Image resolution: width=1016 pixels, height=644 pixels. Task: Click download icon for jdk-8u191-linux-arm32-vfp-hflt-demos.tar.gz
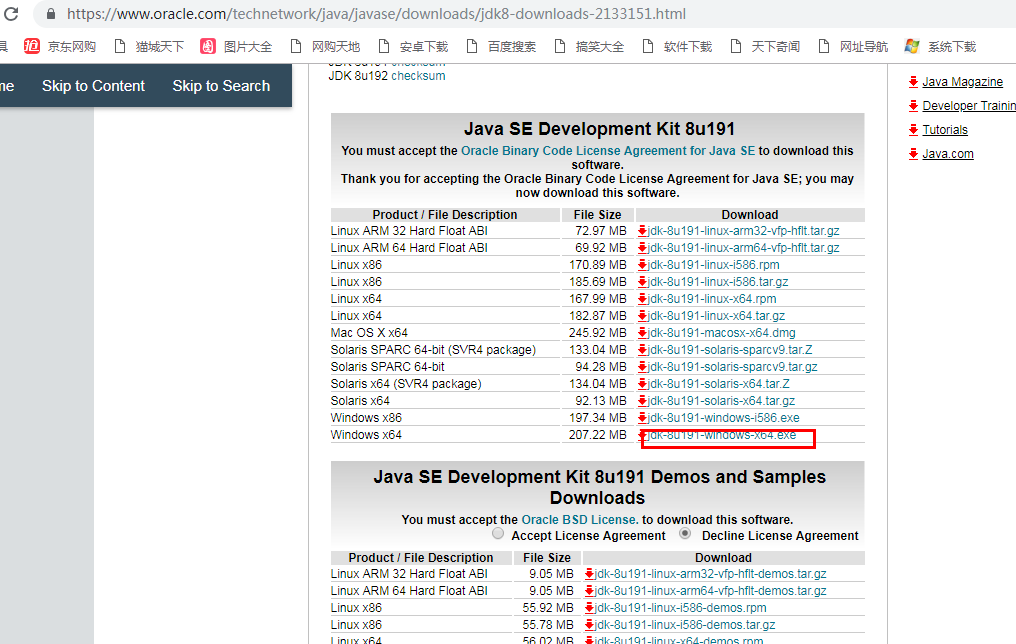click(590, 573)
